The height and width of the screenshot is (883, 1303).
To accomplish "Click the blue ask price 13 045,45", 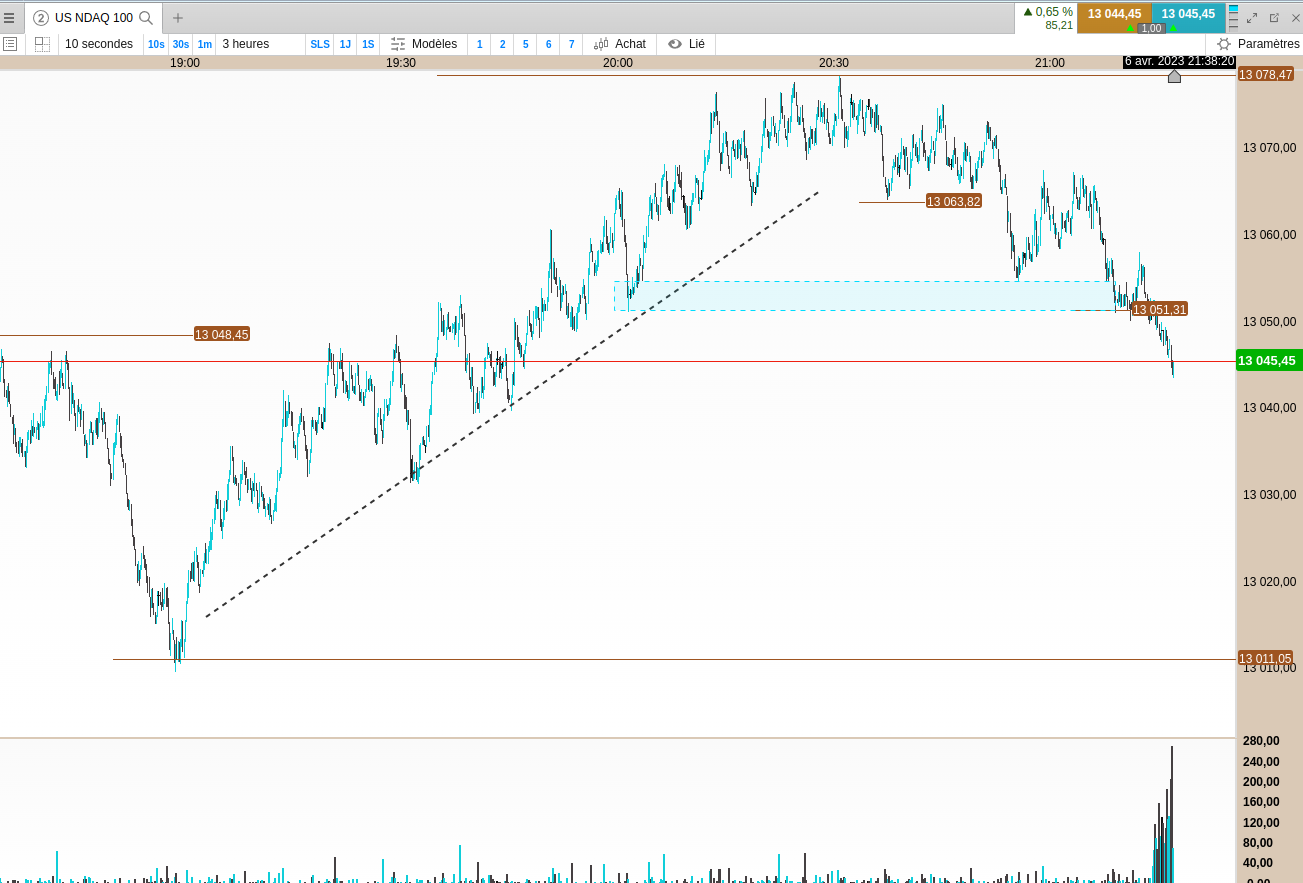I will pos(1188,14).
